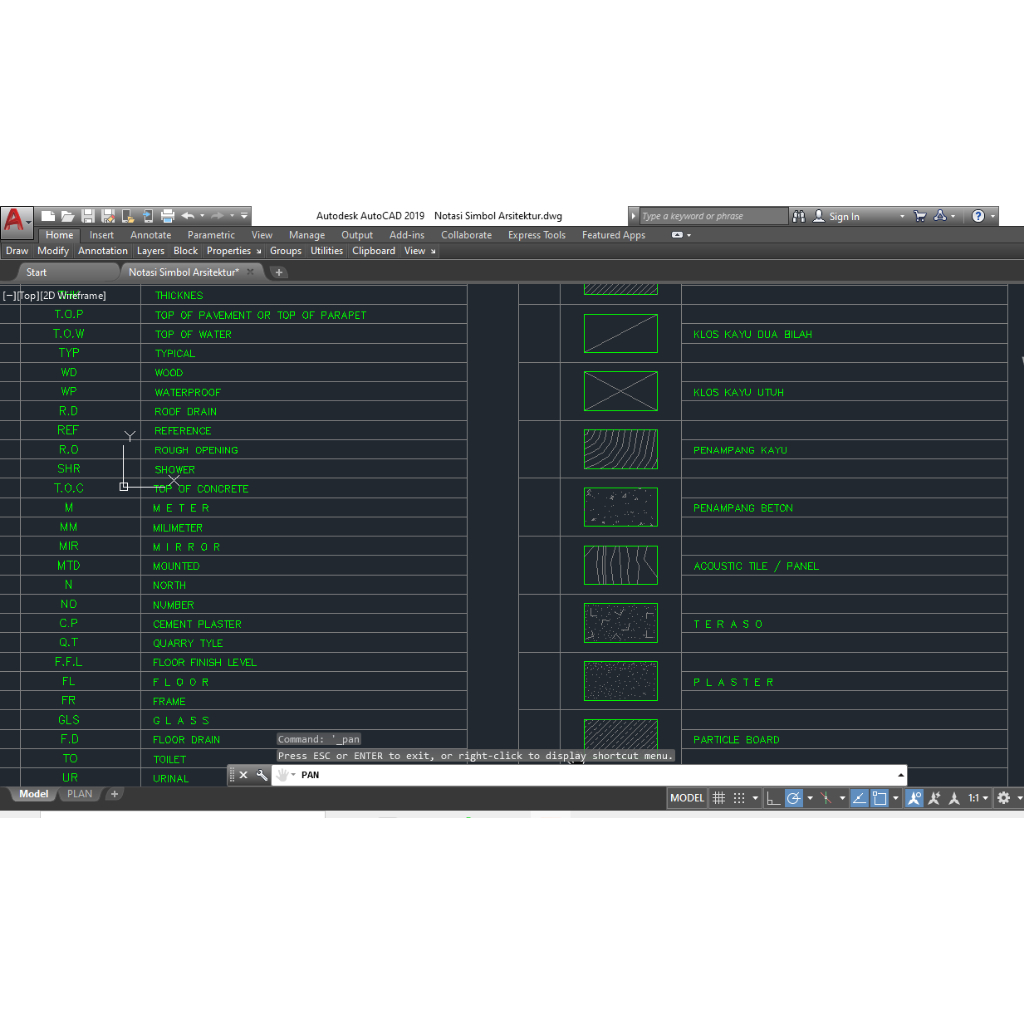Add a new drawing tab with plus

[x=279, y=272]
